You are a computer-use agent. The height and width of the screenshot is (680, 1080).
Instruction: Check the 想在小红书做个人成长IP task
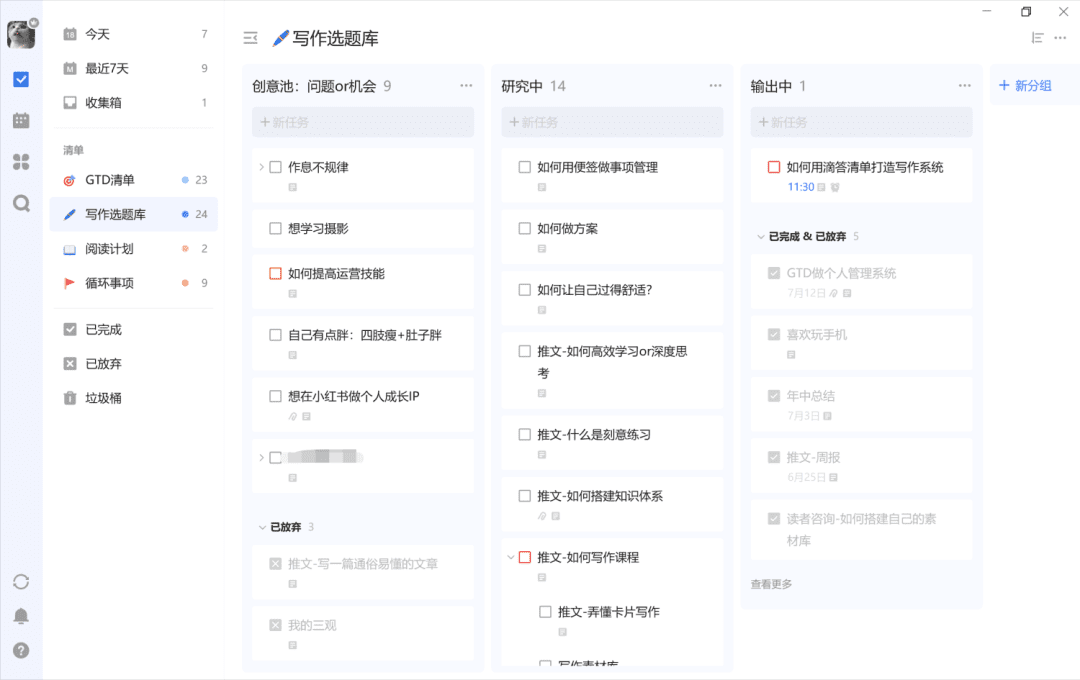point(276,397)
